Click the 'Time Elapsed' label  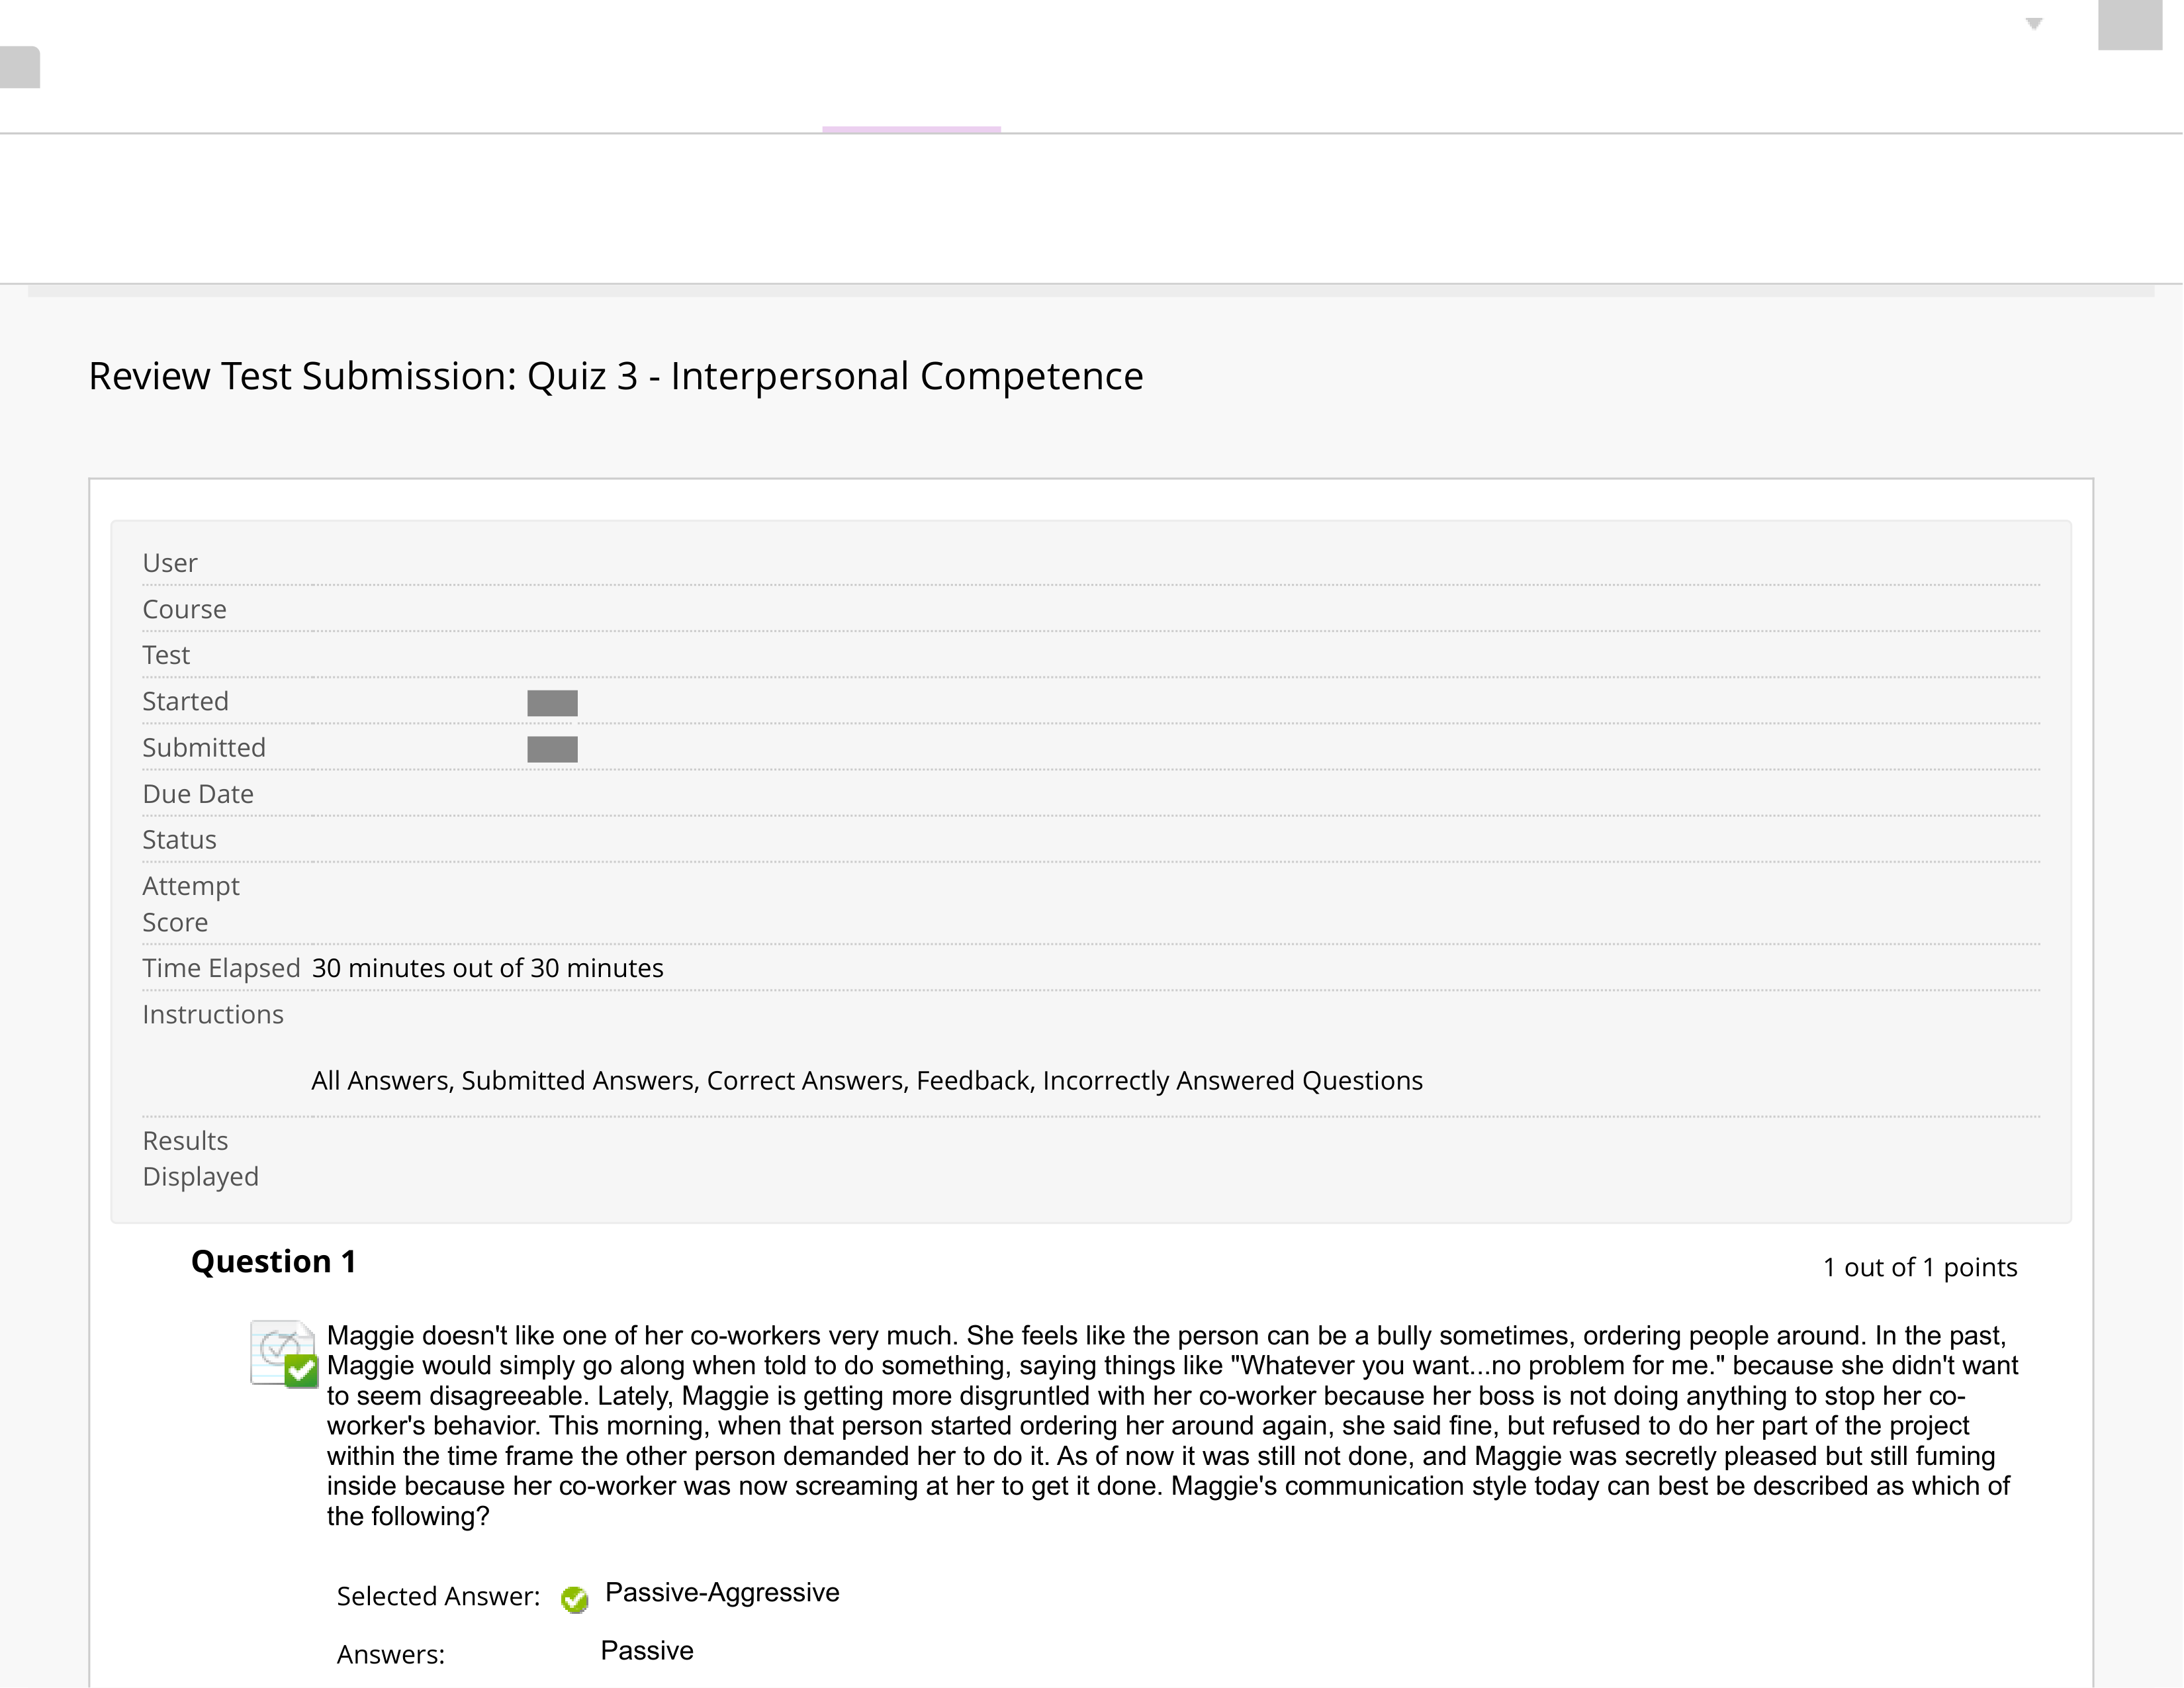click(x=221, y=968)
